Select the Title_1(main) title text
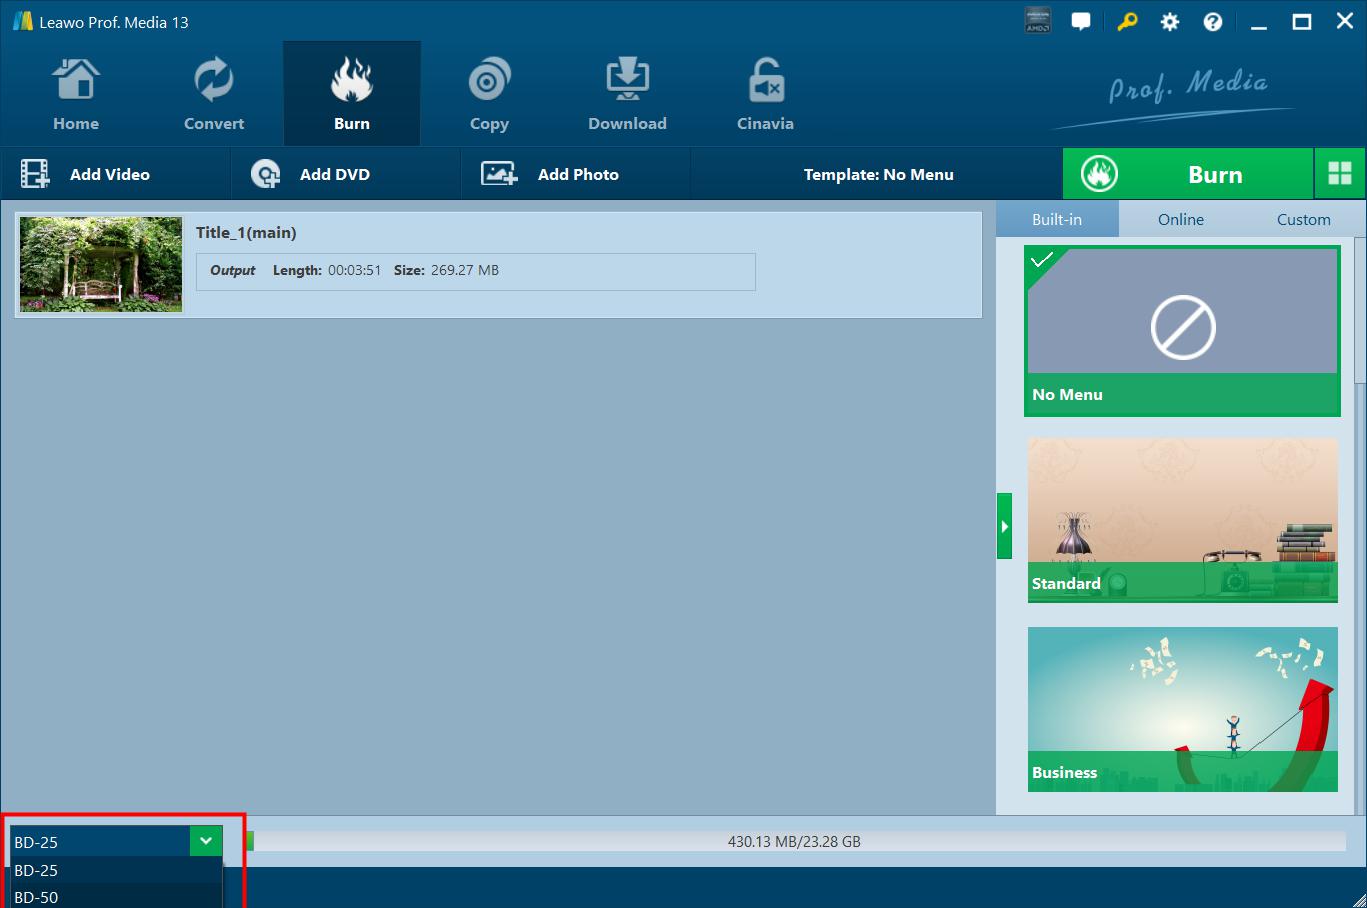 pos(246,233)
